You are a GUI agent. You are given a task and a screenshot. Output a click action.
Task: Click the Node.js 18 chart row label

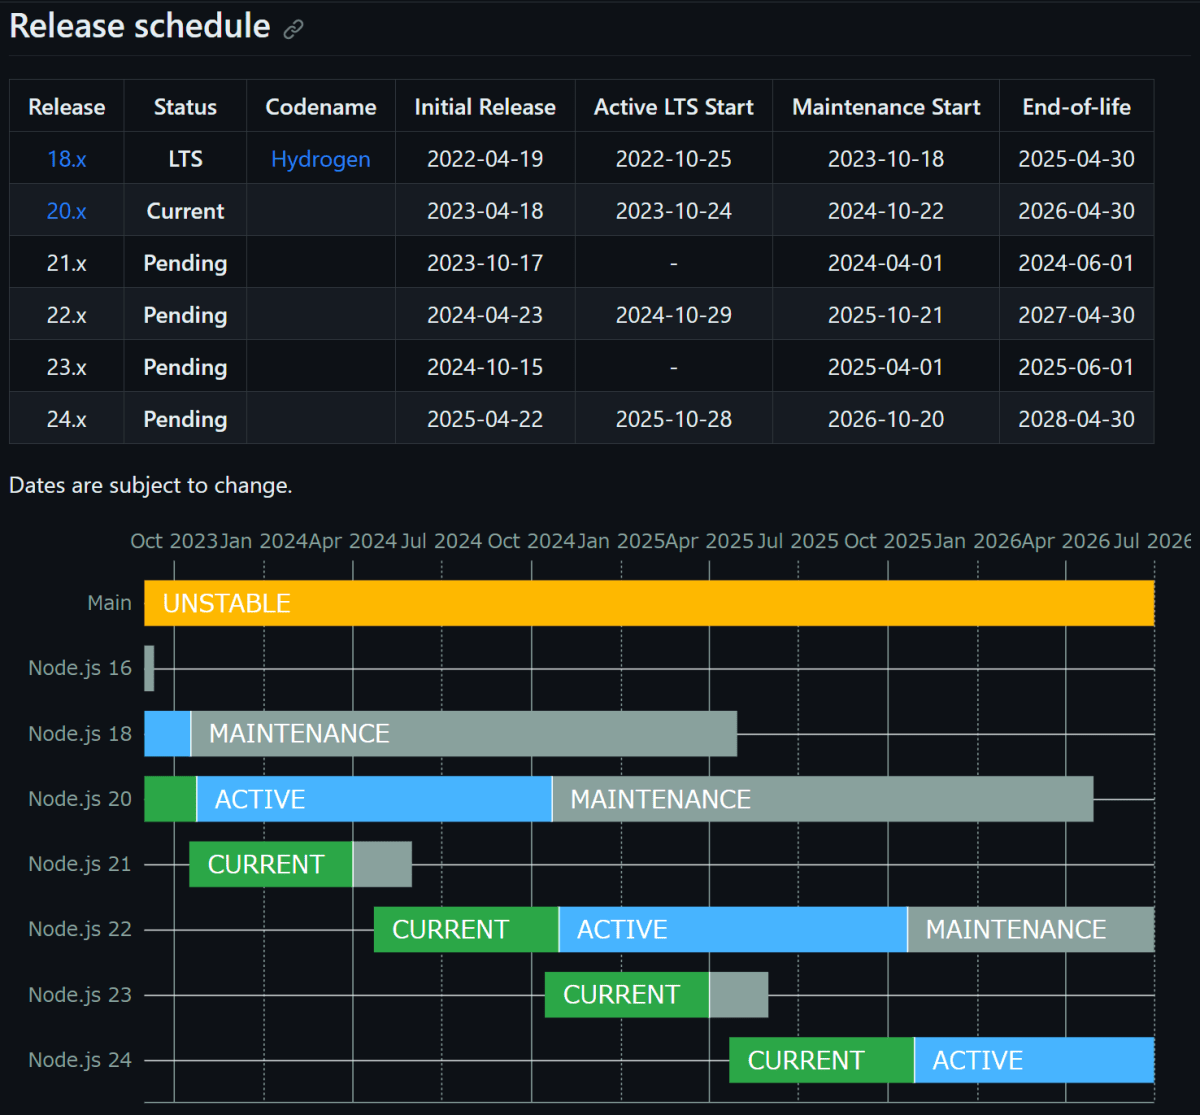click(x=80, y=734)
